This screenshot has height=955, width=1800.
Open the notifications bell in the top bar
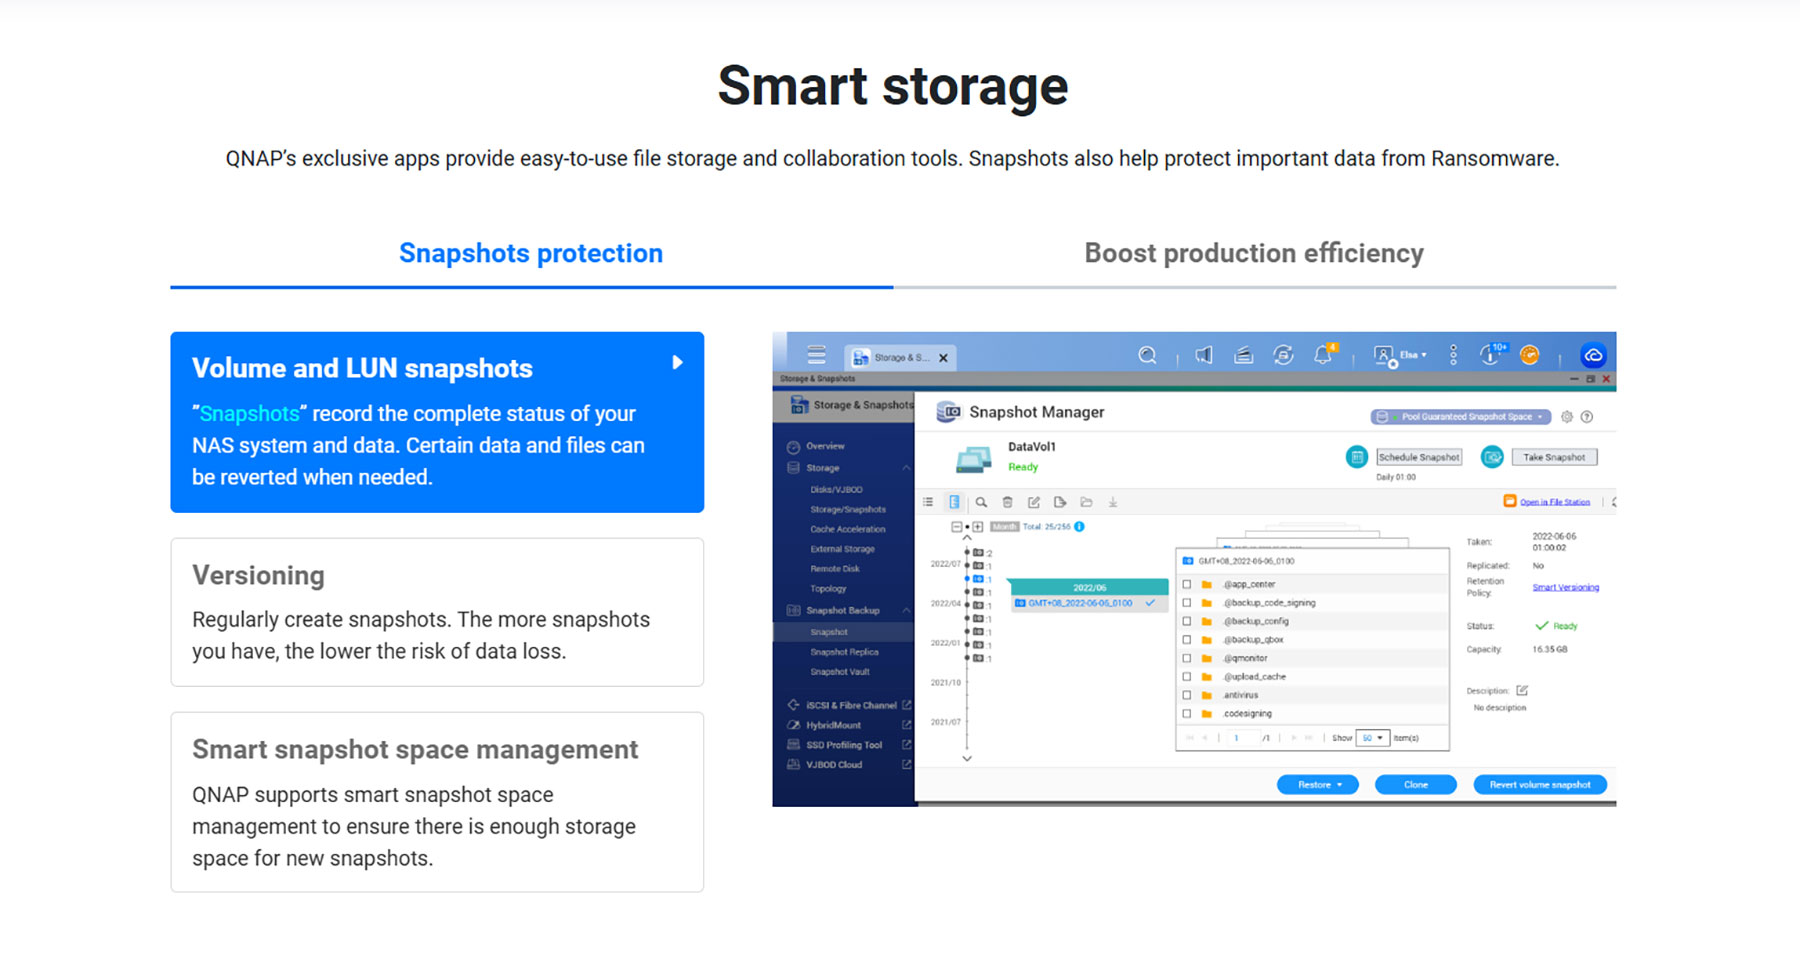pyautogui.click(x=1323, y=356)
